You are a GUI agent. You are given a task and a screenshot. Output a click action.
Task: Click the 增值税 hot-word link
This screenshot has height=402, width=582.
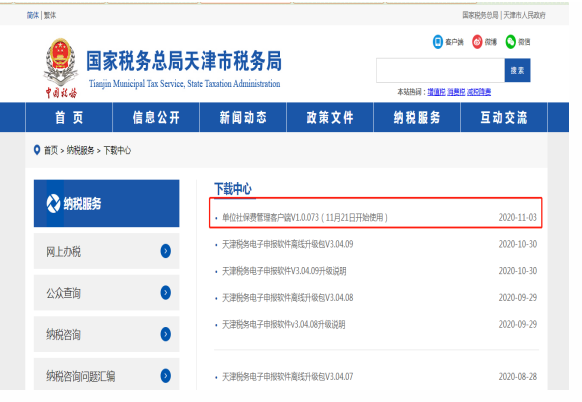(x=436, y=92)
